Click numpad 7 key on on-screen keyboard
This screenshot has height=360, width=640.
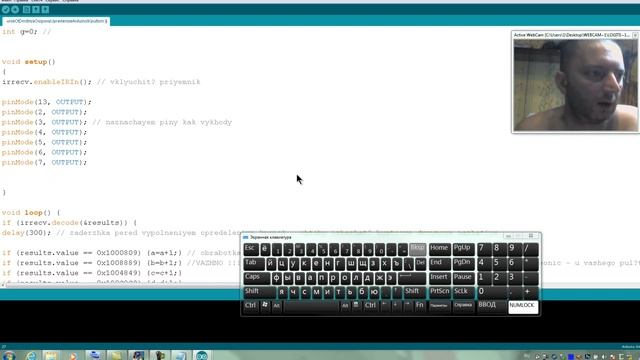coord(484,249)
